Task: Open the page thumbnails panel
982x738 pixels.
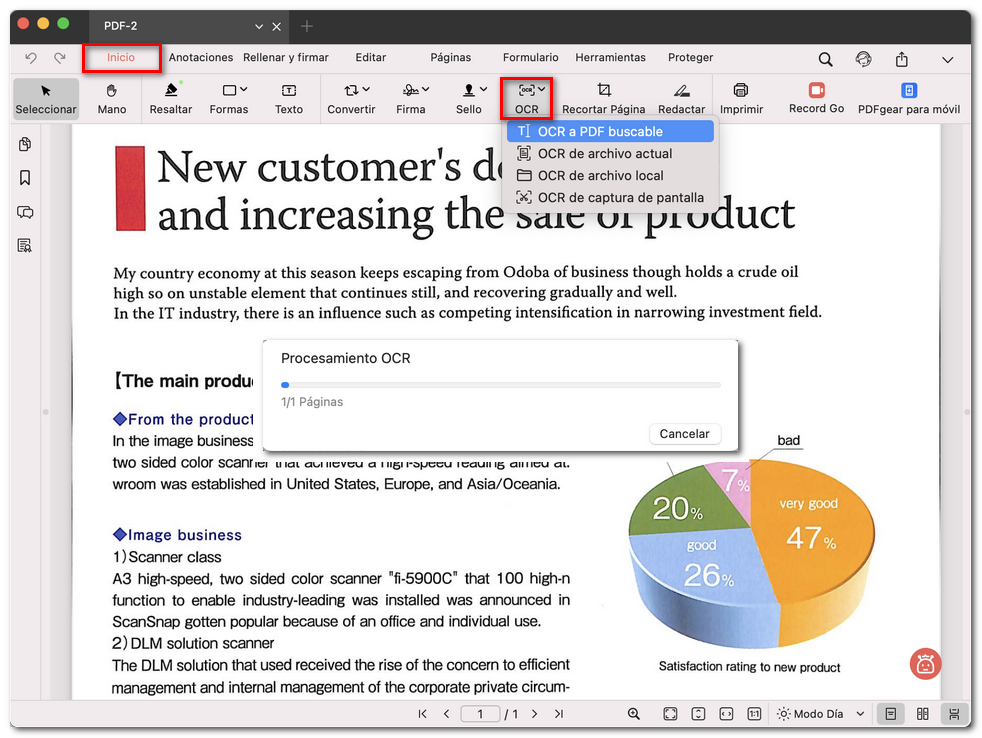Action: click(24, 144)
